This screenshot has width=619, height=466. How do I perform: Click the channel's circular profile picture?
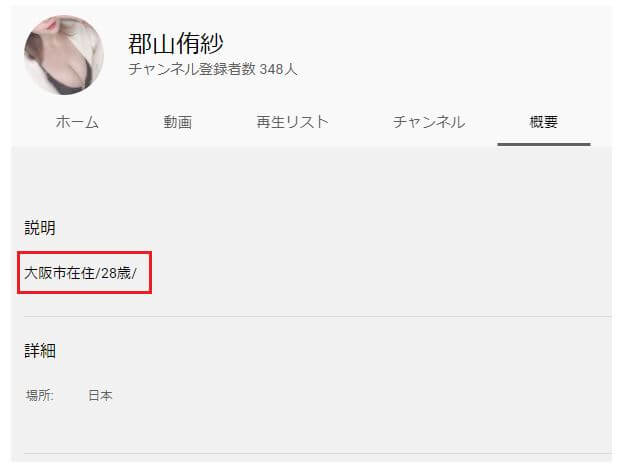pos(64,55)
